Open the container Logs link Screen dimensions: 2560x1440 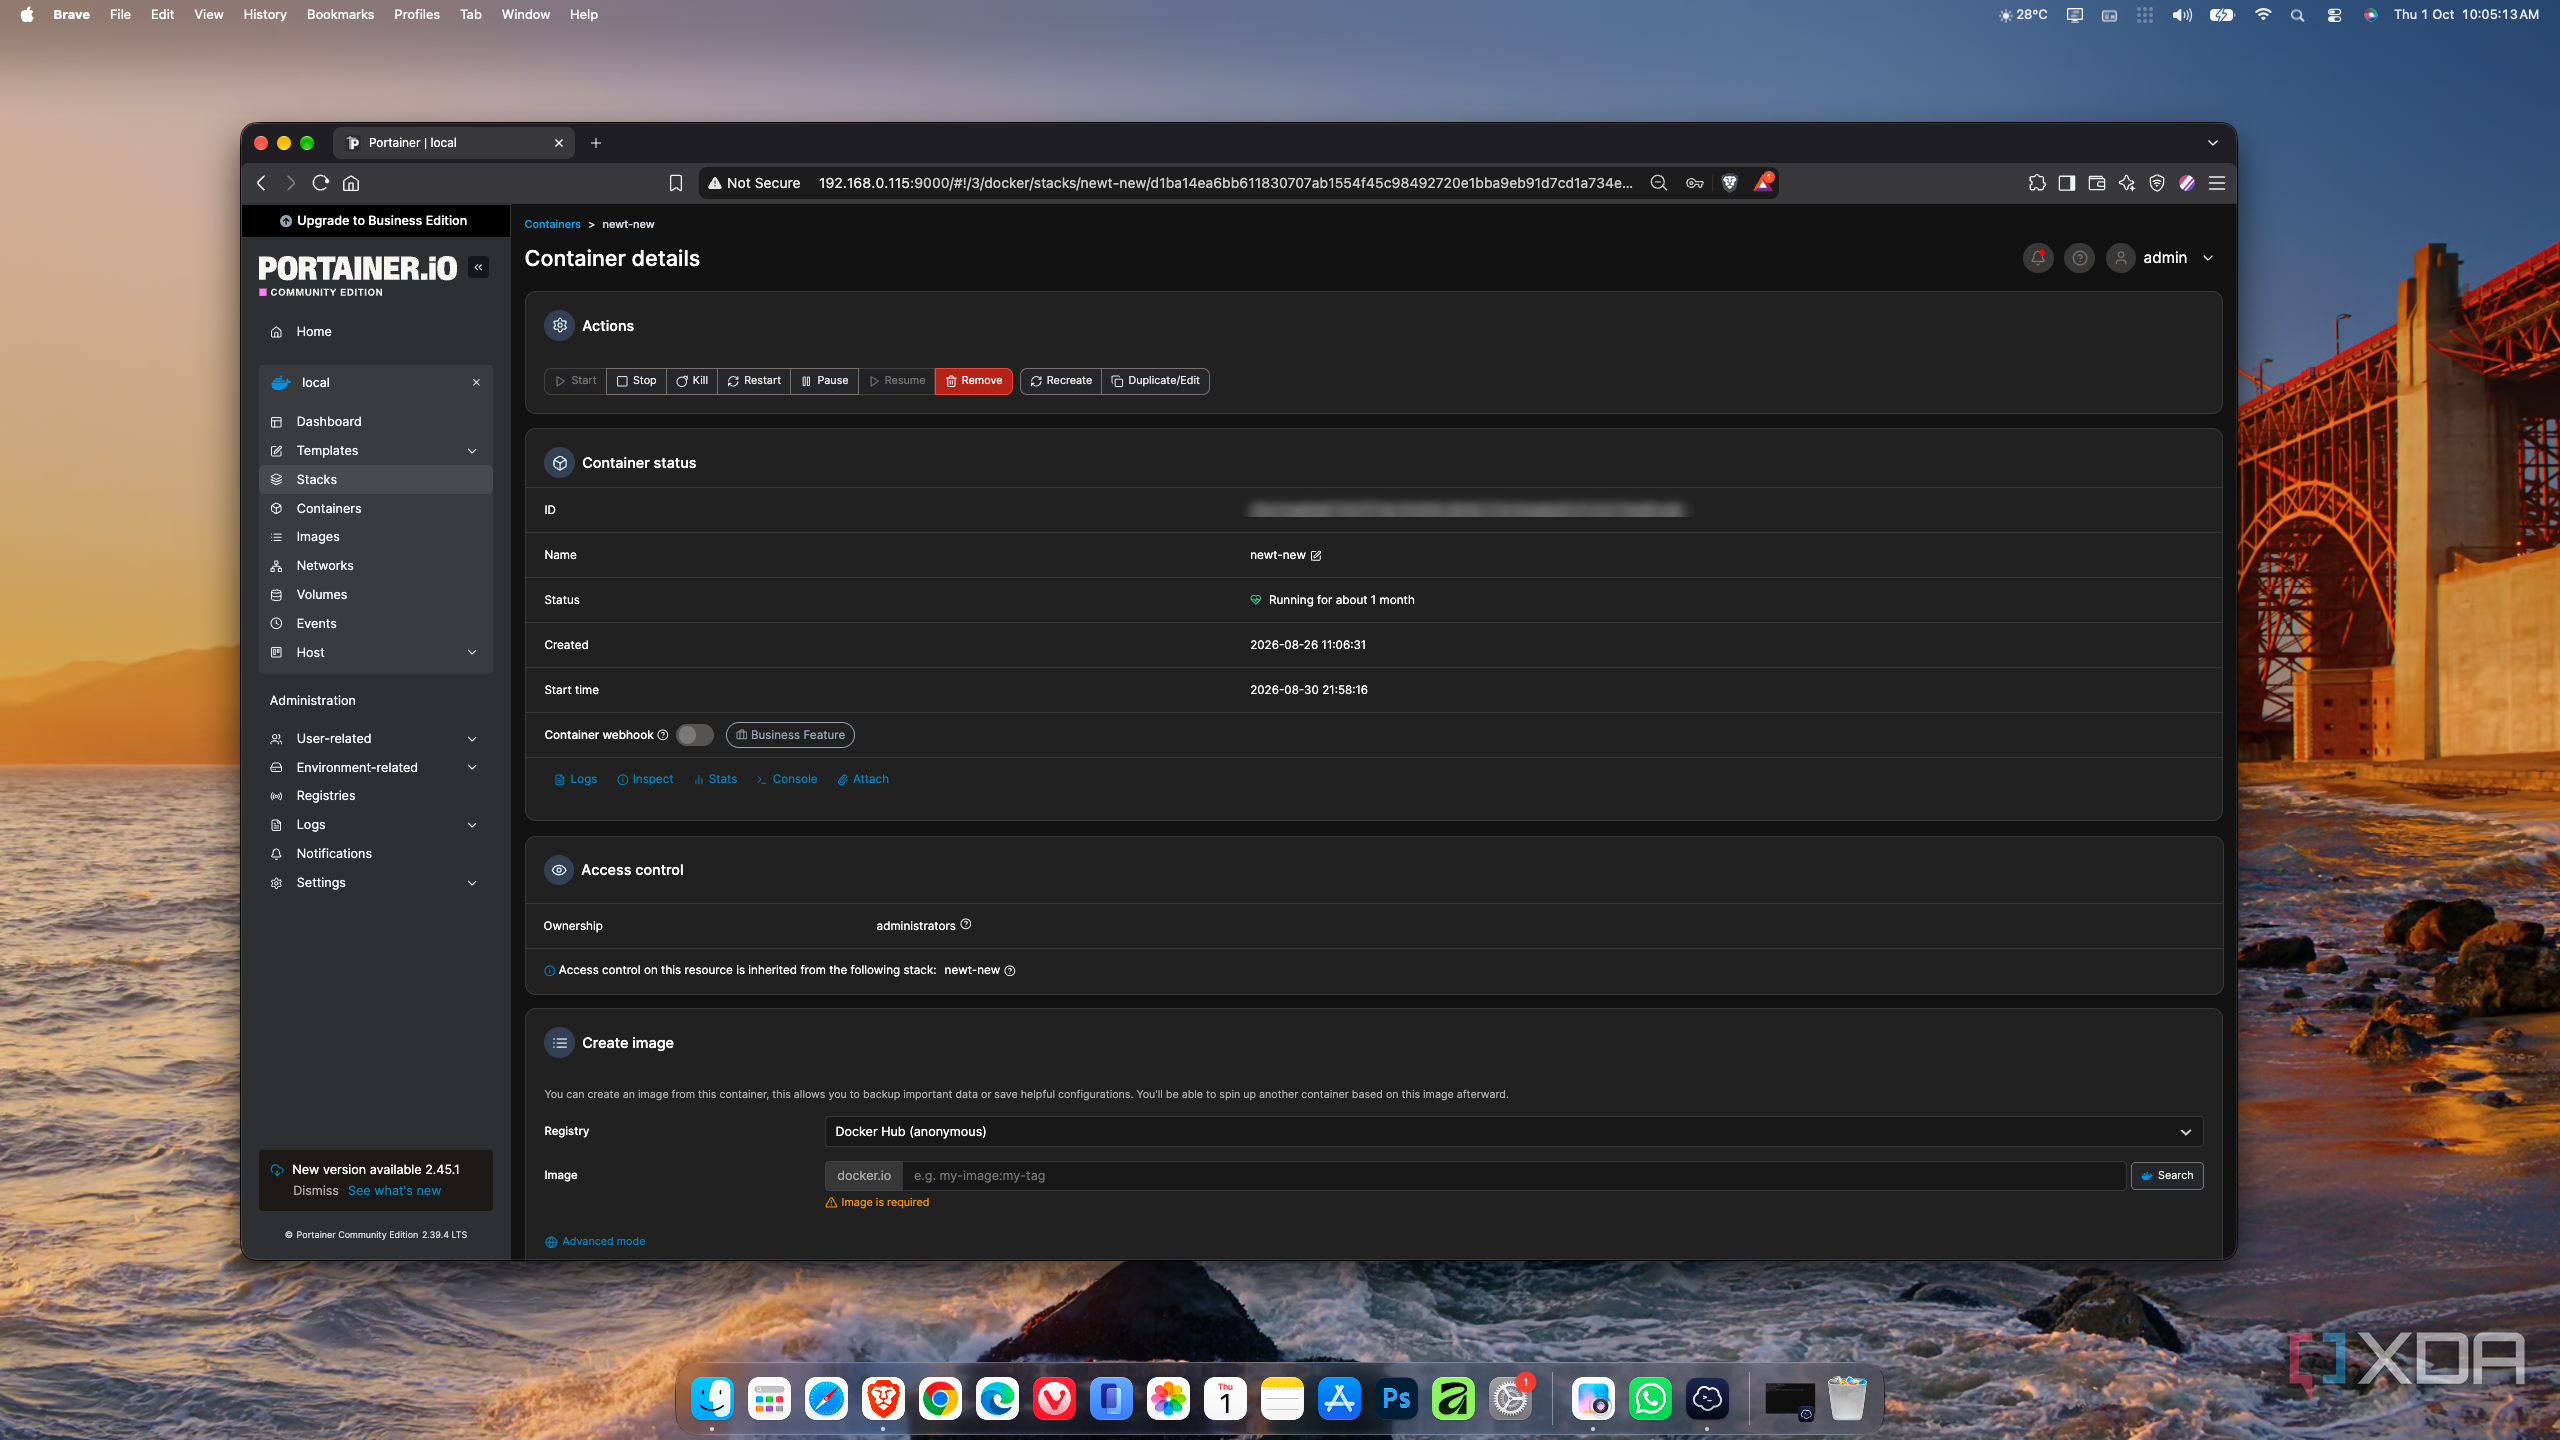coord(576,779)
